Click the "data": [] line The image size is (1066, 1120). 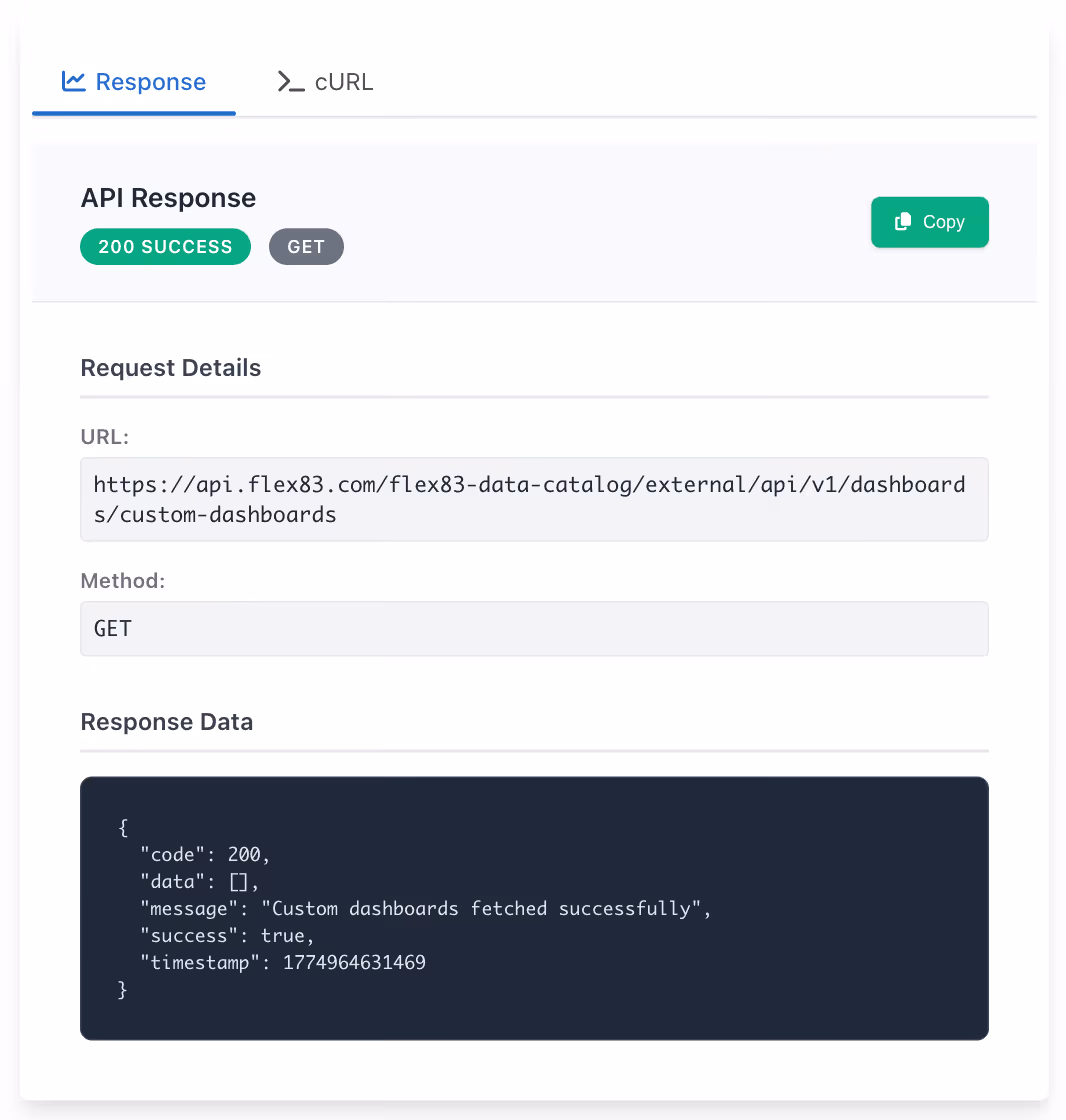pos(199,881)
